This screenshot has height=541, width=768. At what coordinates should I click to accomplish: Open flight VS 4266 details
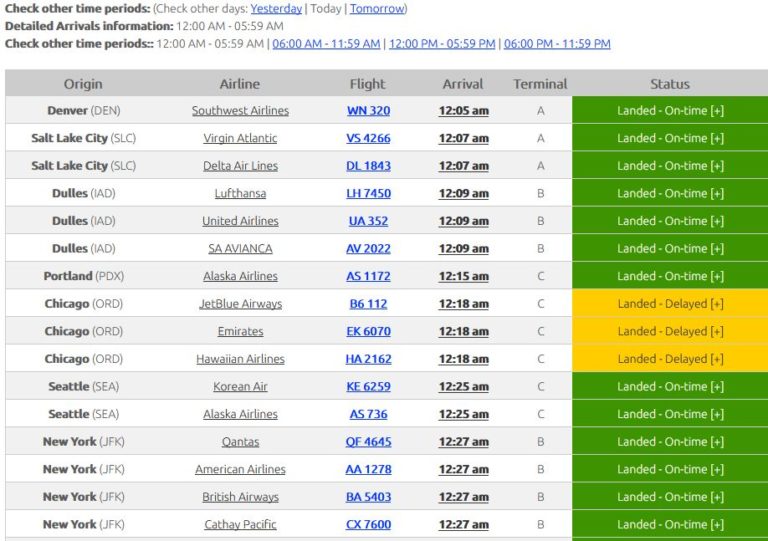tap(368, 138)
